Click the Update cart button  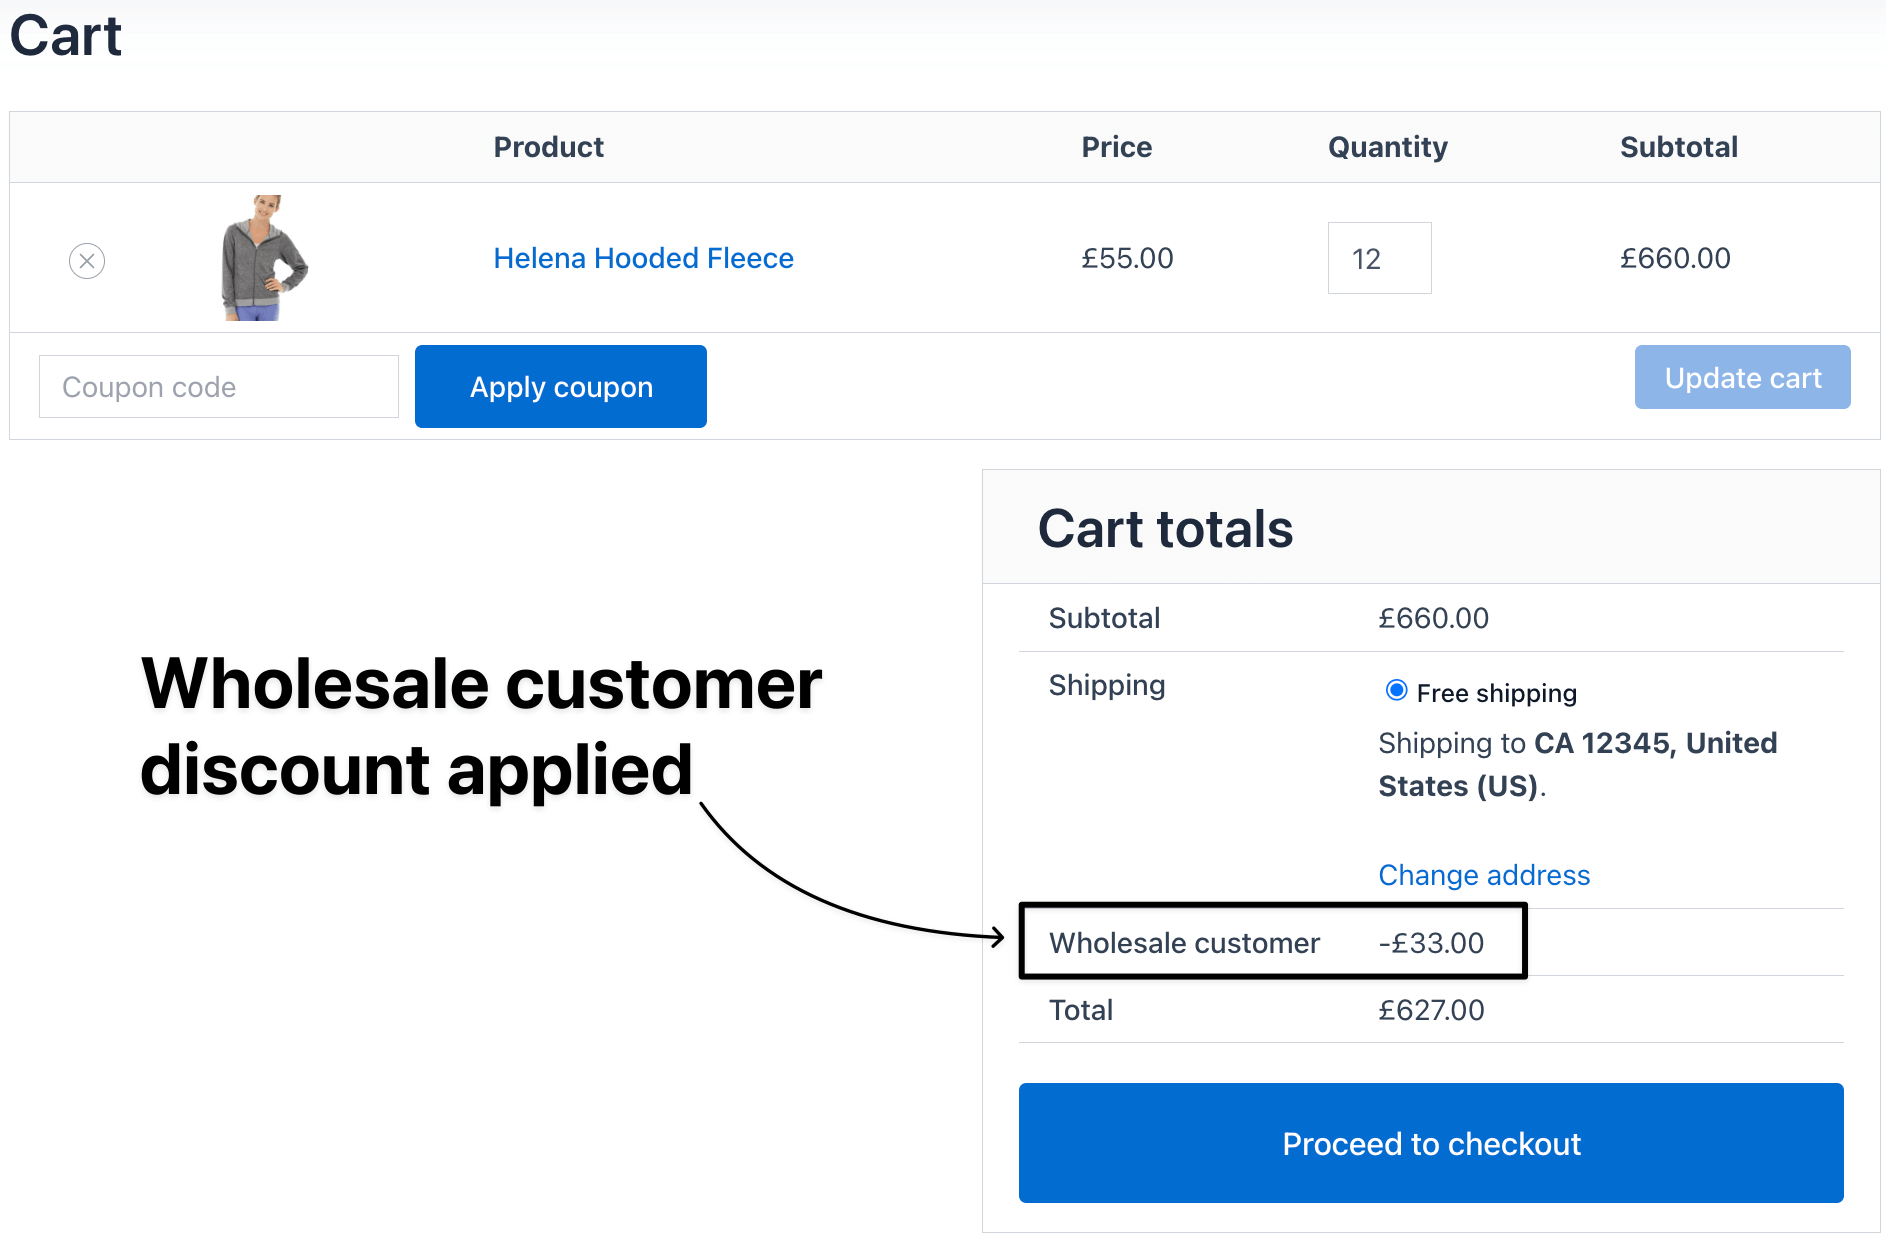1742,378
